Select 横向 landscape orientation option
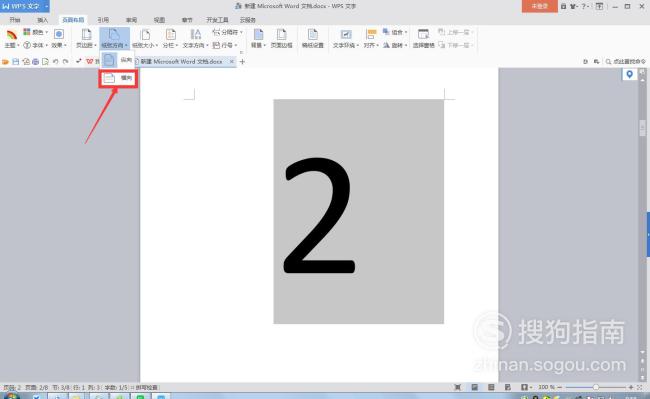 point(118,78)
